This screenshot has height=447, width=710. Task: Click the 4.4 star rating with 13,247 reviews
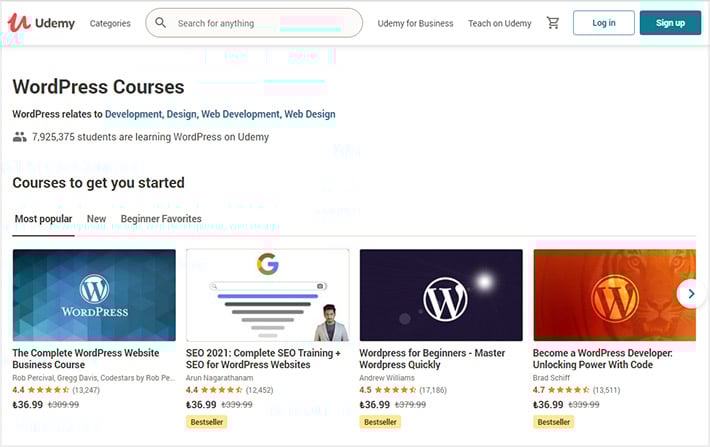point(56,390)
